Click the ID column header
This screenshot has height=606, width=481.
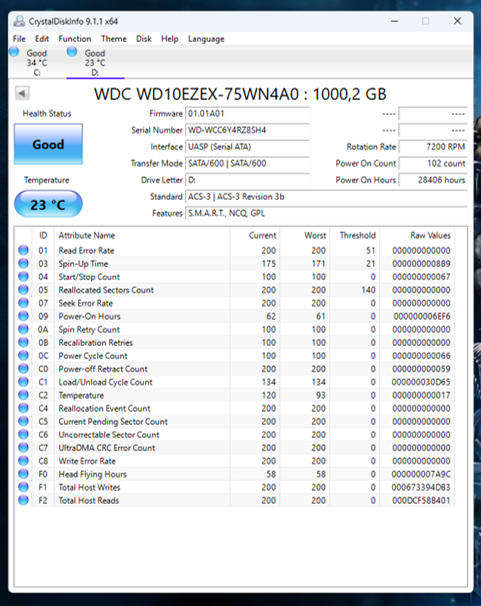43,235
